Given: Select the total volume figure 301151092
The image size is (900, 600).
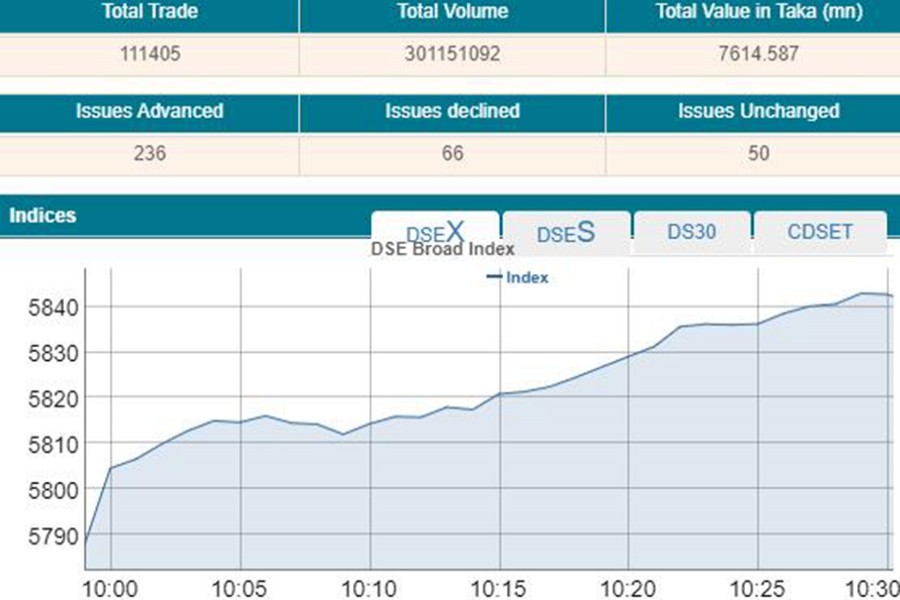Looking at the screenshot, I should (x=452, y=54).
